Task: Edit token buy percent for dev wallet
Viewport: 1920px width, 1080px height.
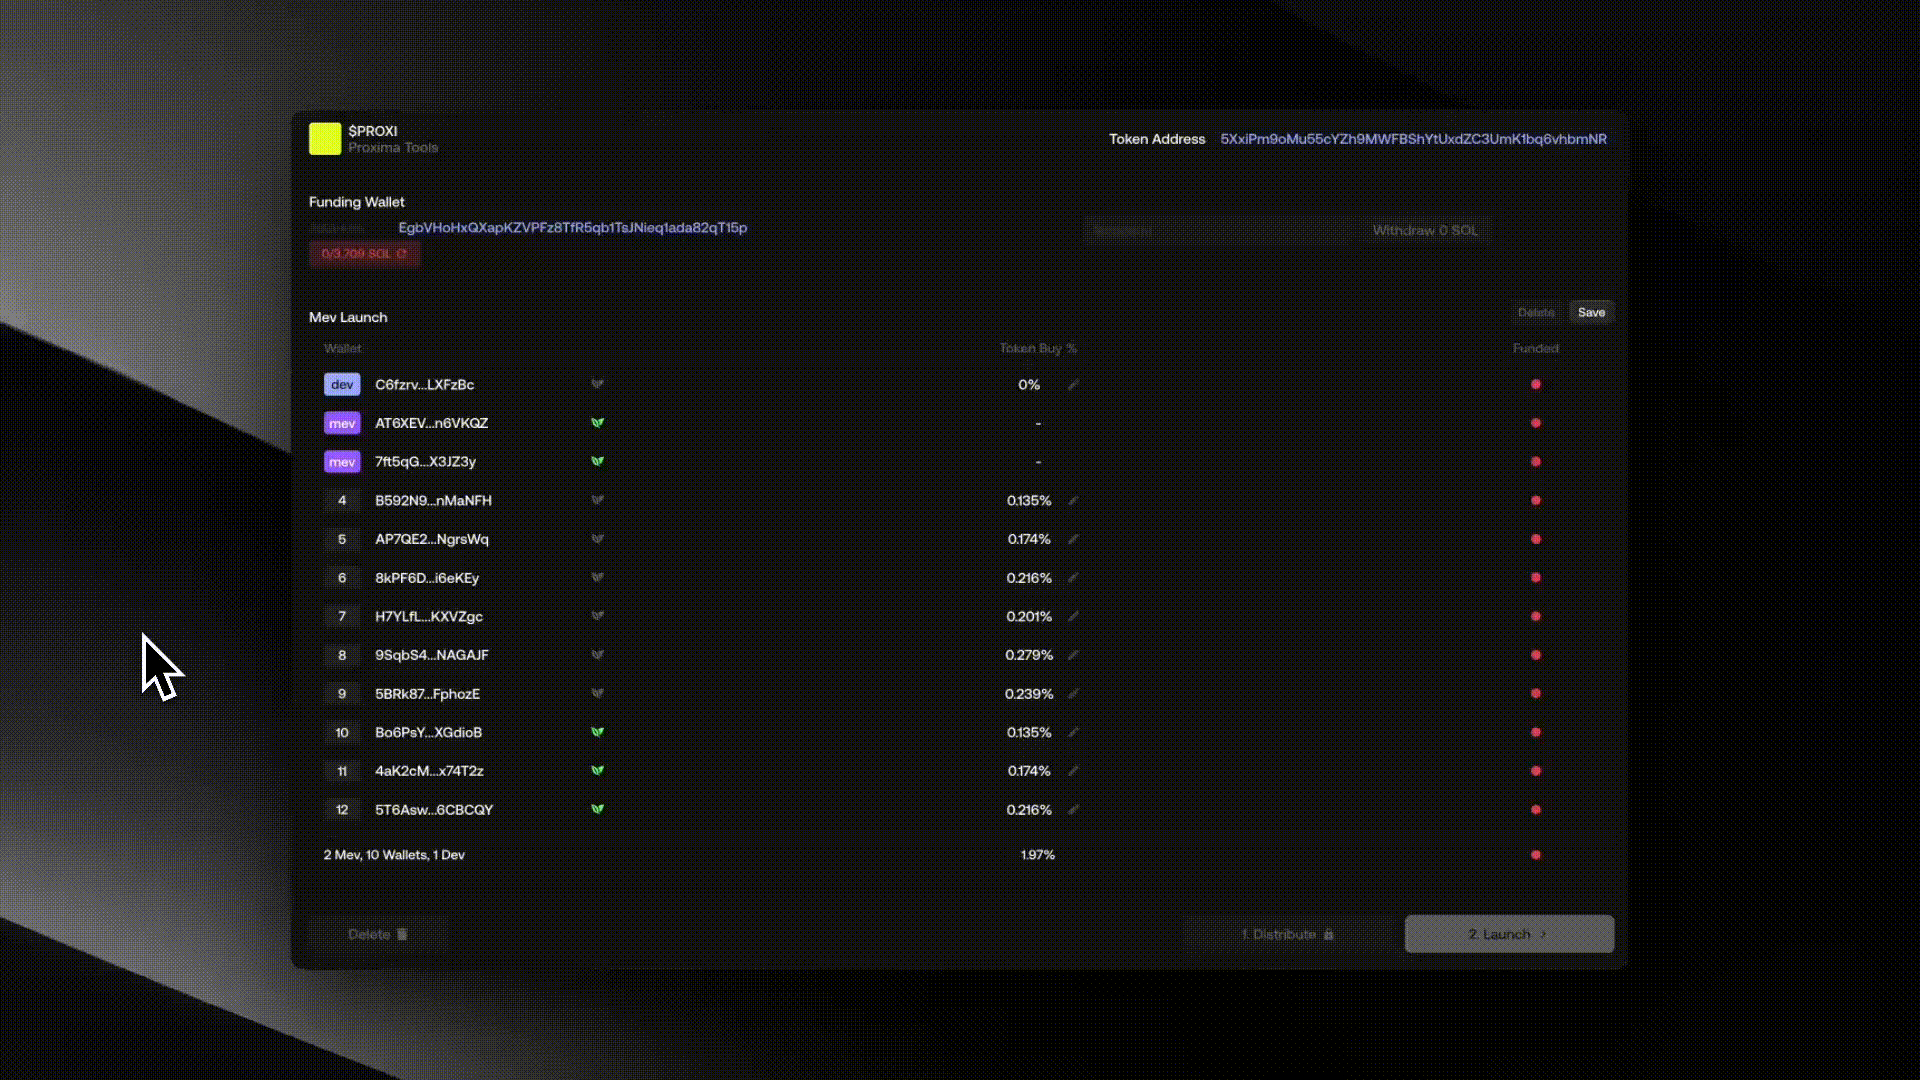Action: 1073,385
